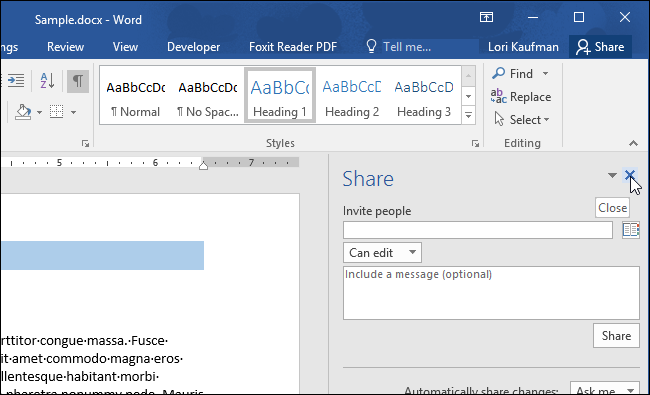Click the Invite people text field
Image resolution: width=650 pixels, height=395 pixels.
pos(478,230)
